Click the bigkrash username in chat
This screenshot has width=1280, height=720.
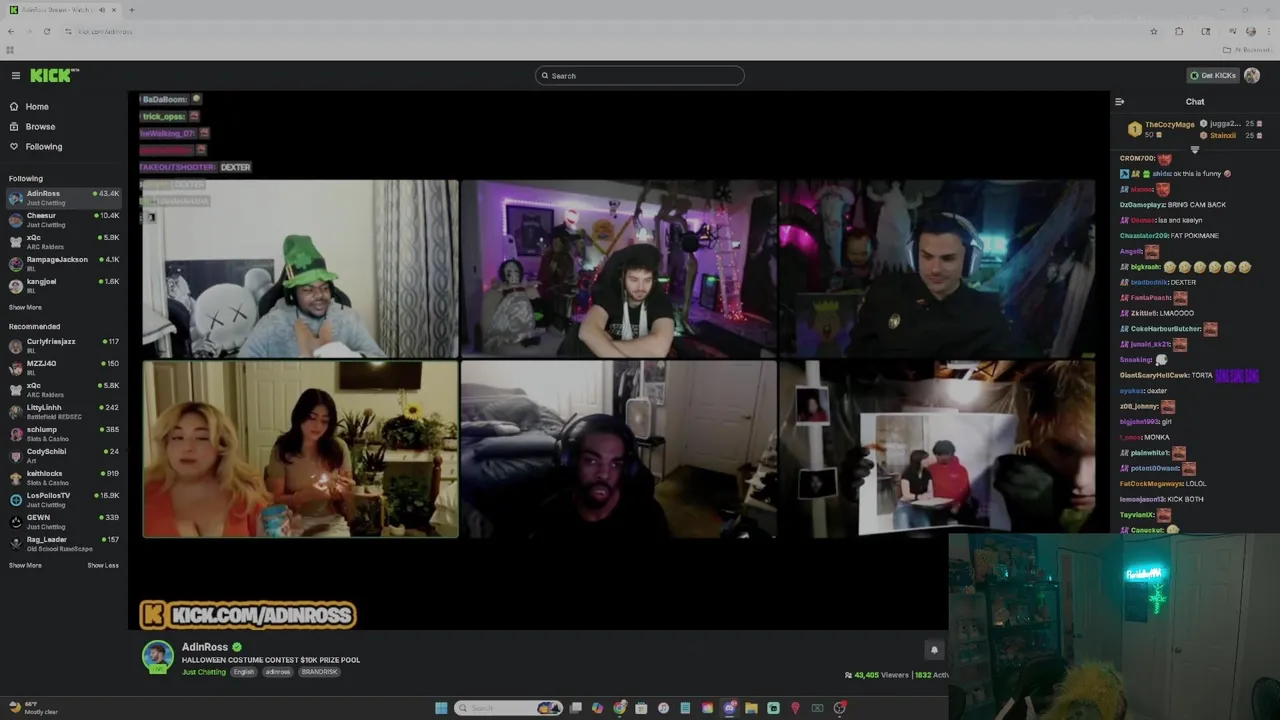1146,267
